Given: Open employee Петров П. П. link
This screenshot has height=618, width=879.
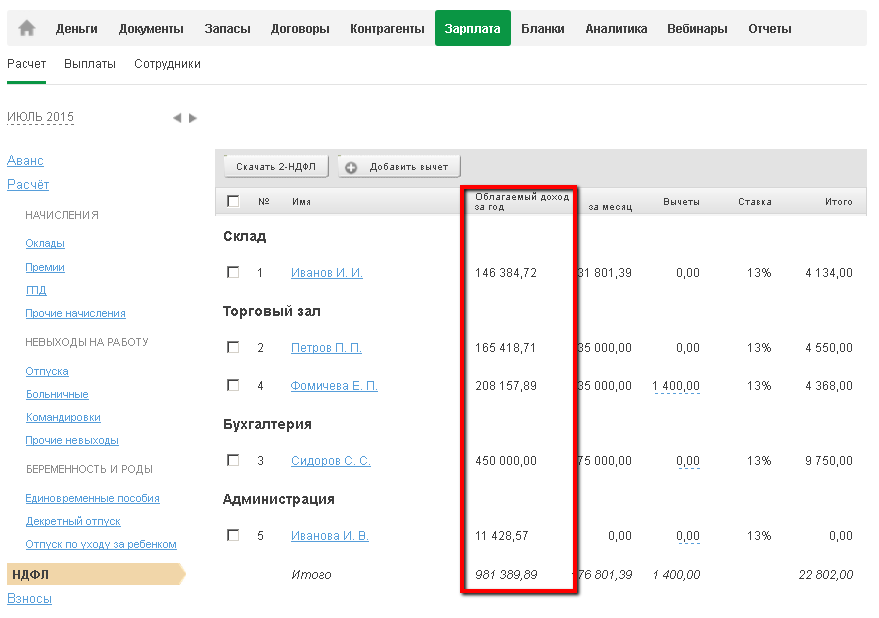Looking at the screenshot, I should point(326,348).
